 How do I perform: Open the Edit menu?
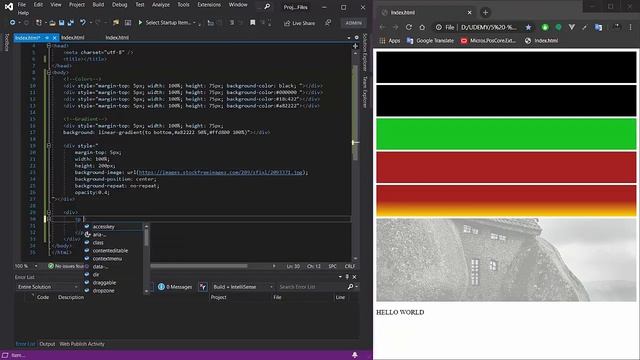38,4
